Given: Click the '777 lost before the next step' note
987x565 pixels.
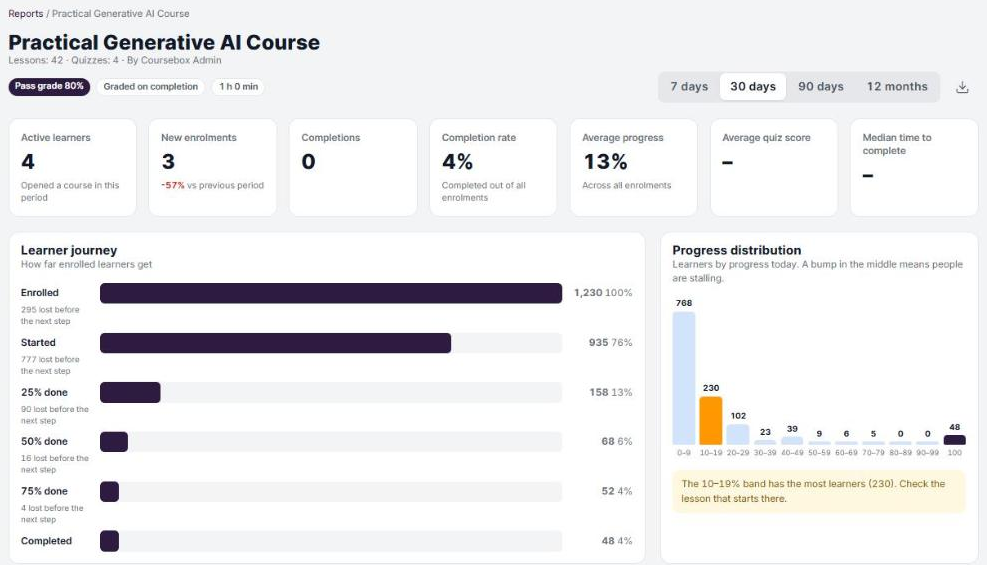Looking at the screenshot, I should 50,365.
